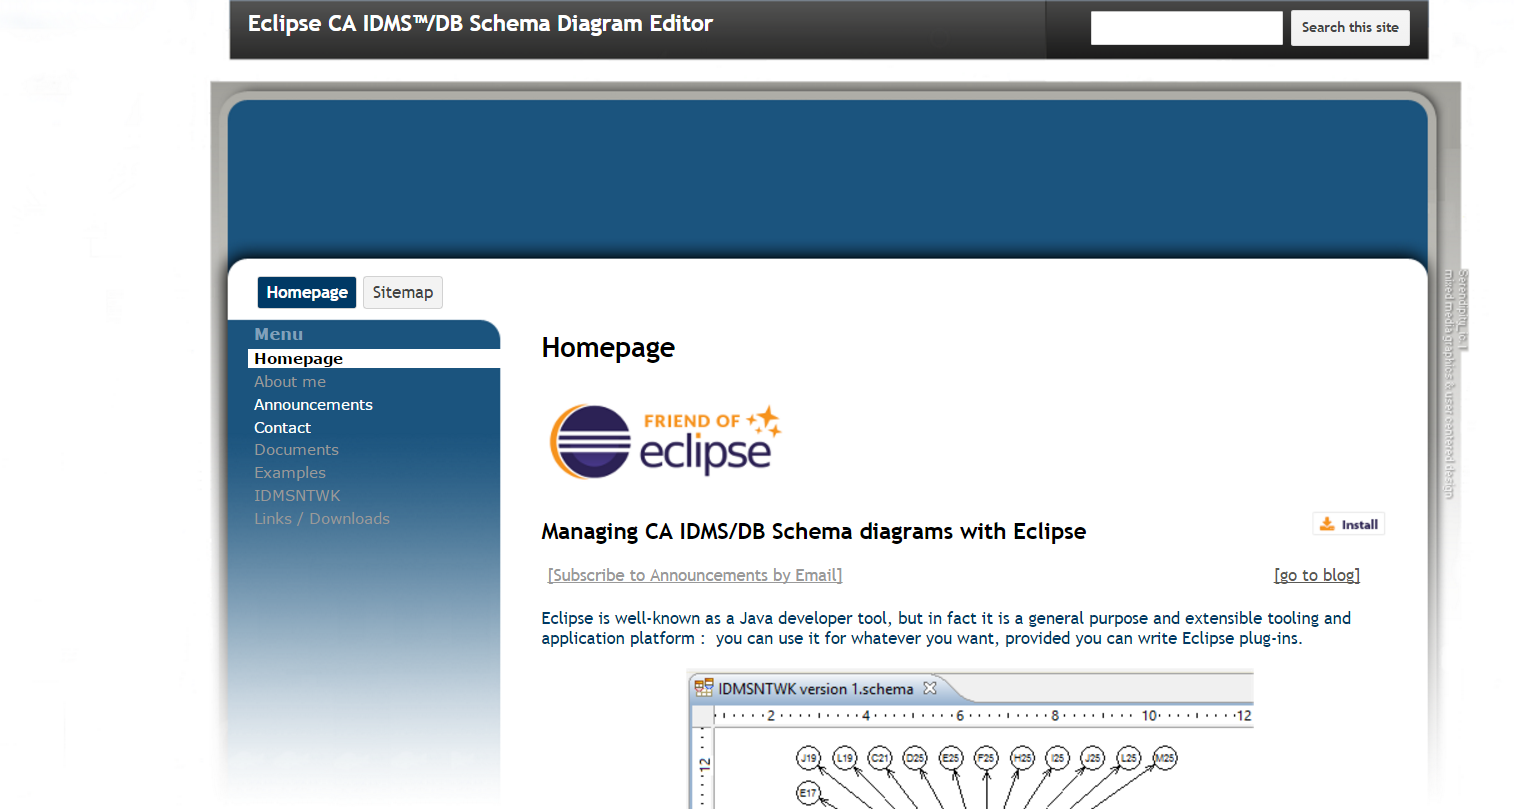The image size is (1514, 809).
Task: Follow the go to blog link
Action: tap(1317, 575)
